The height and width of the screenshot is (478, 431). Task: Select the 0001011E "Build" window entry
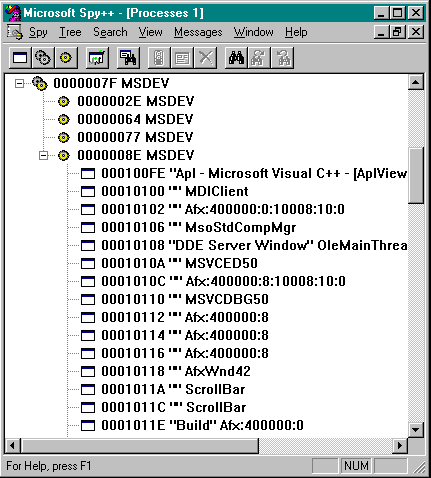coord(202,425)
